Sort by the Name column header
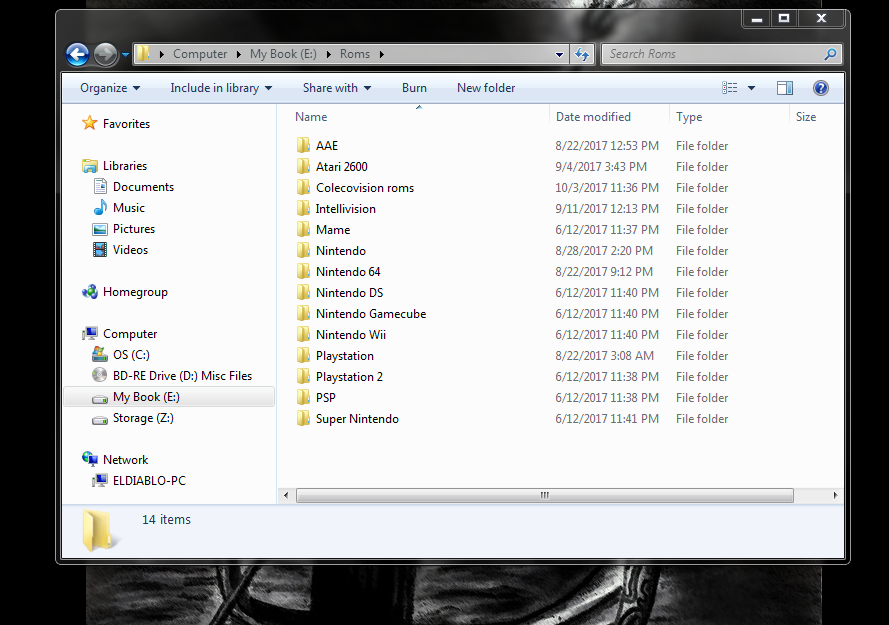 311,117
